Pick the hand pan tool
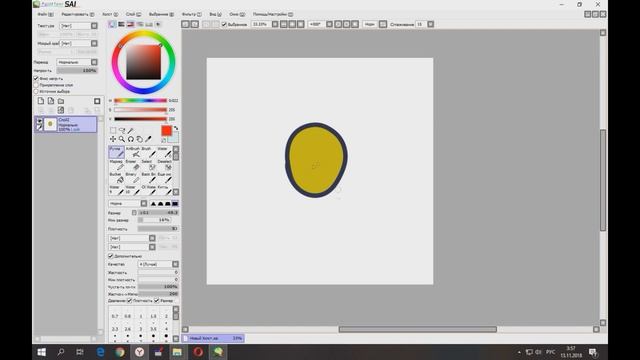This screenshot has height=360, width=640. pos(140,139)
